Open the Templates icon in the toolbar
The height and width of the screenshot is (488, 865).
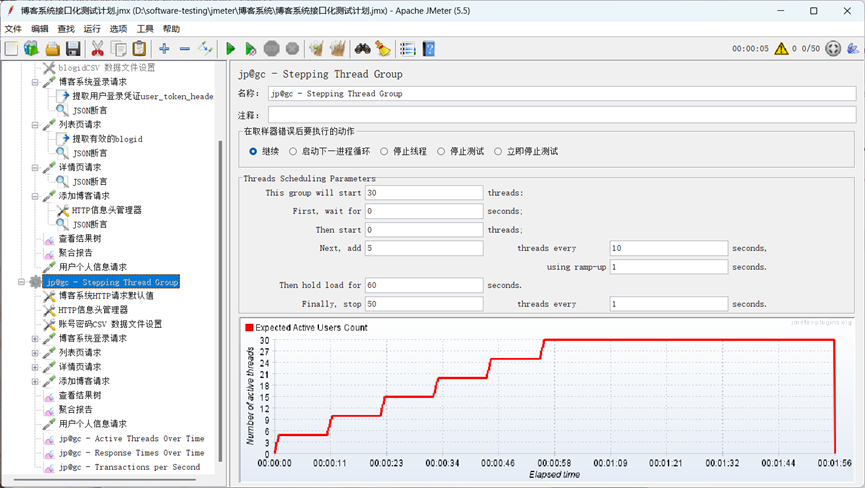pyautogui.click(x=31, y=49)
